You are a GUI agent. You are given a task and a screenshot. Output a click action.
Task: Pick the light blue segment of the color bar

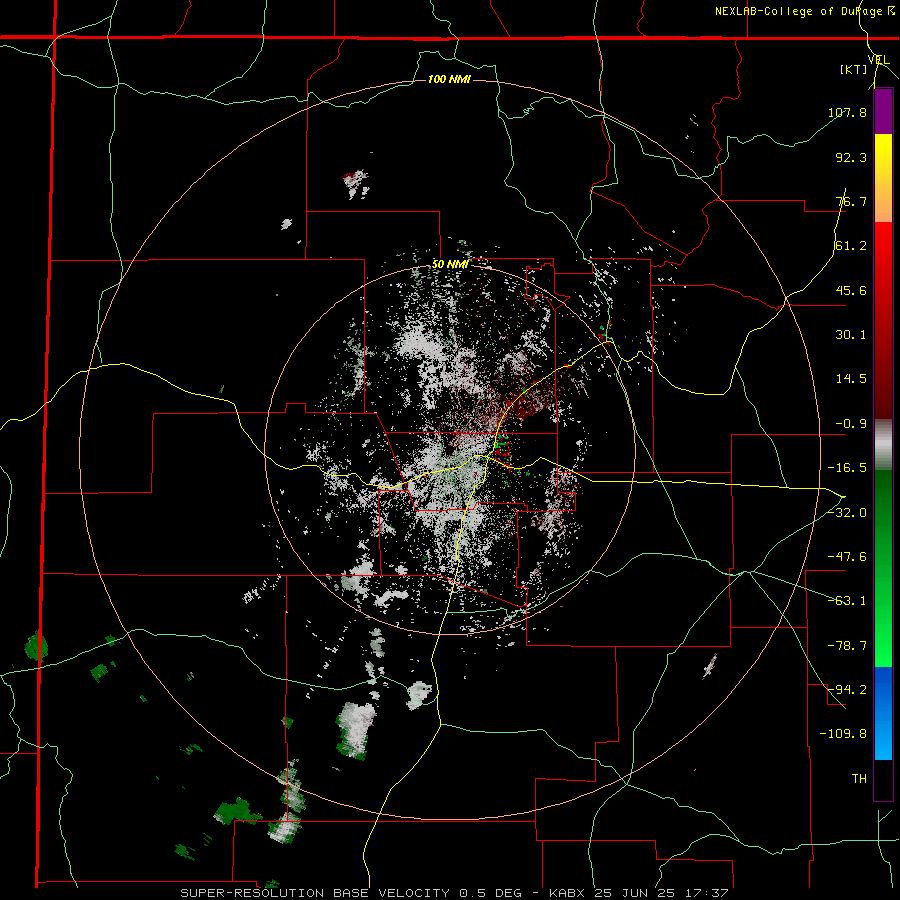click(883, 740)
